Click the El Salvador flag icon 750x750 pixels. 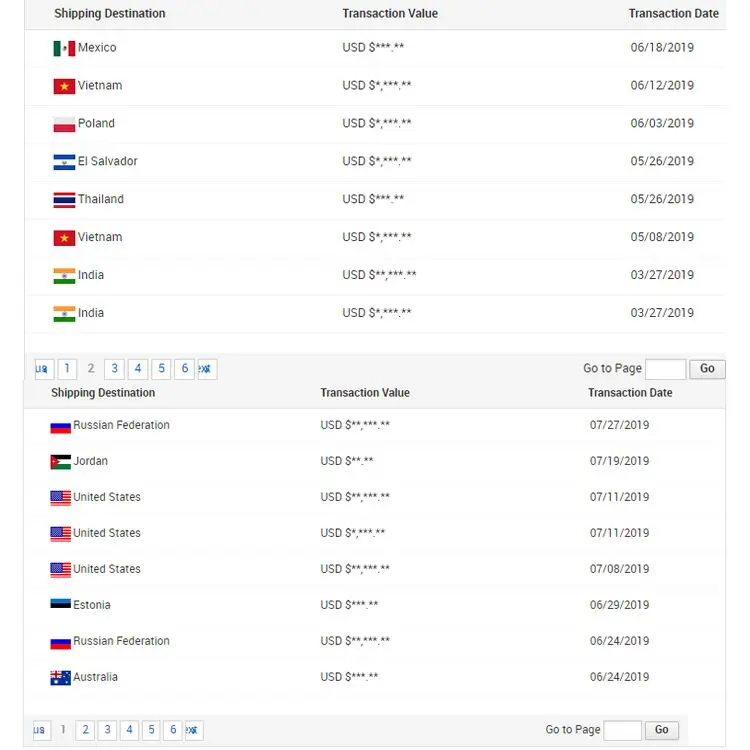click(64, 162)
